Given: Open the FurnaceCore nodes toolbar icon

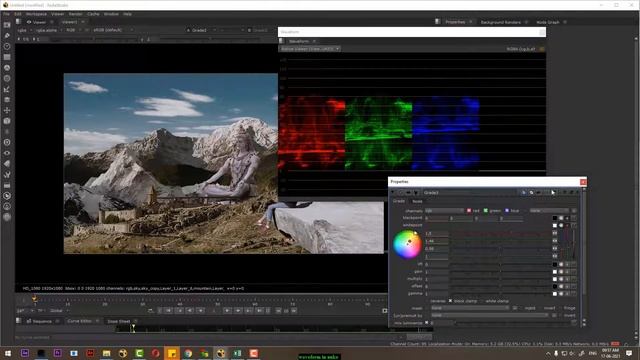Looking at the screenshot, I should [x=7, y=196].
